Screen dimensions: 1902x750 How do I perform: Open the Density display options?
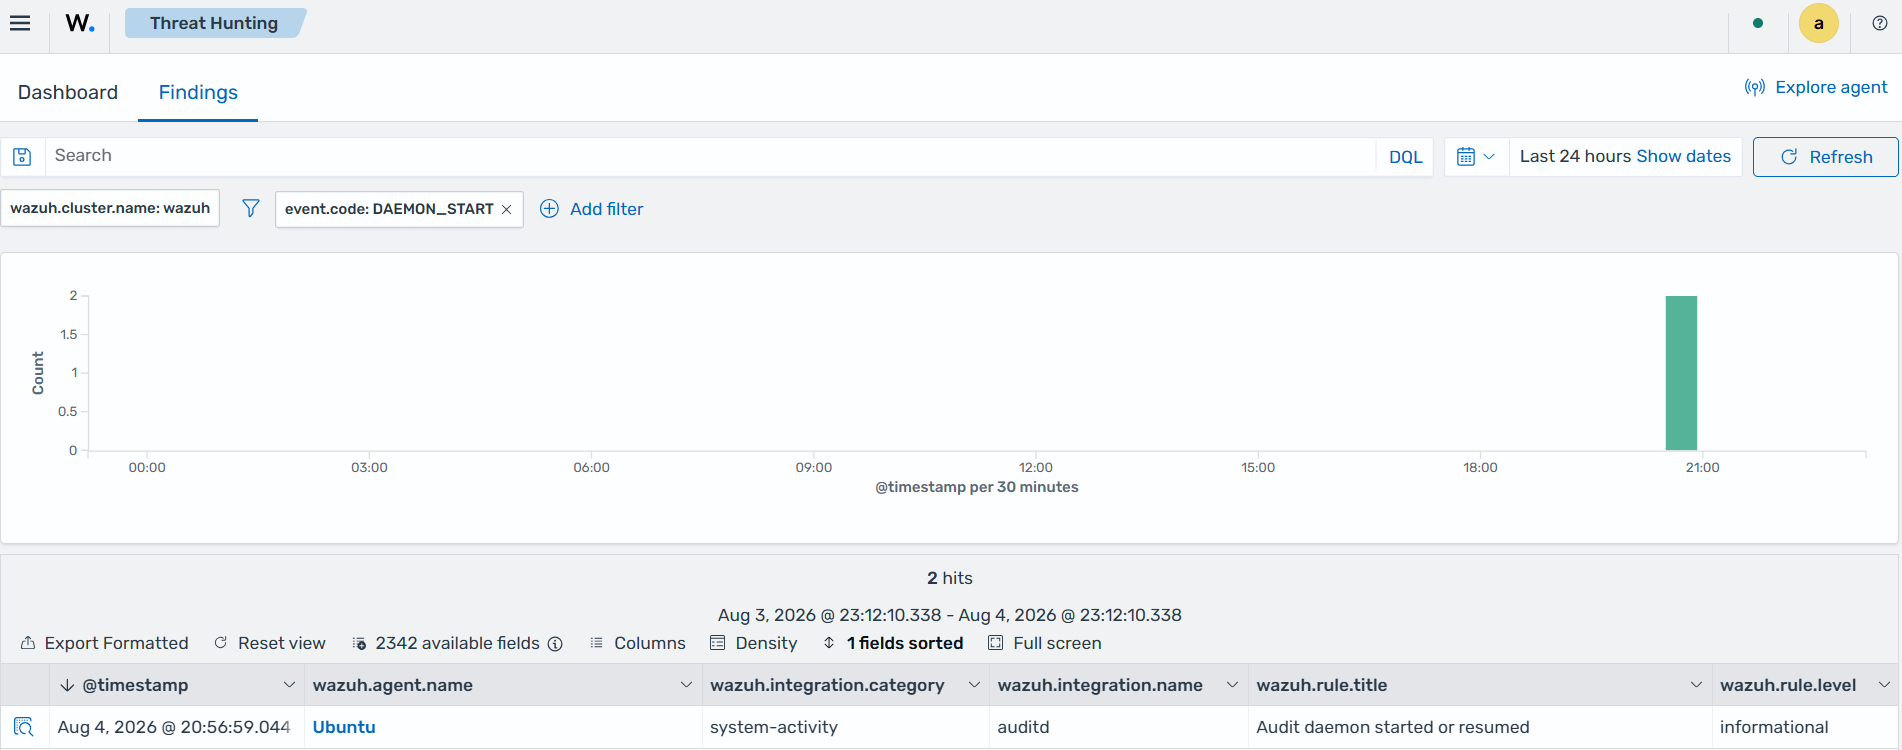tap(754, 643)
